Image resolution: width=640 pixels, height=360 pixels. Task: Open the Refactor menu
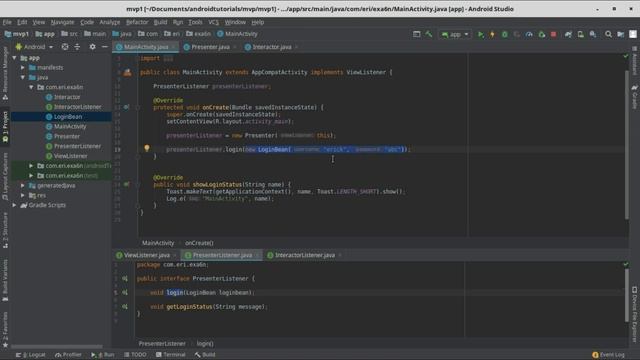click(137, 22)
